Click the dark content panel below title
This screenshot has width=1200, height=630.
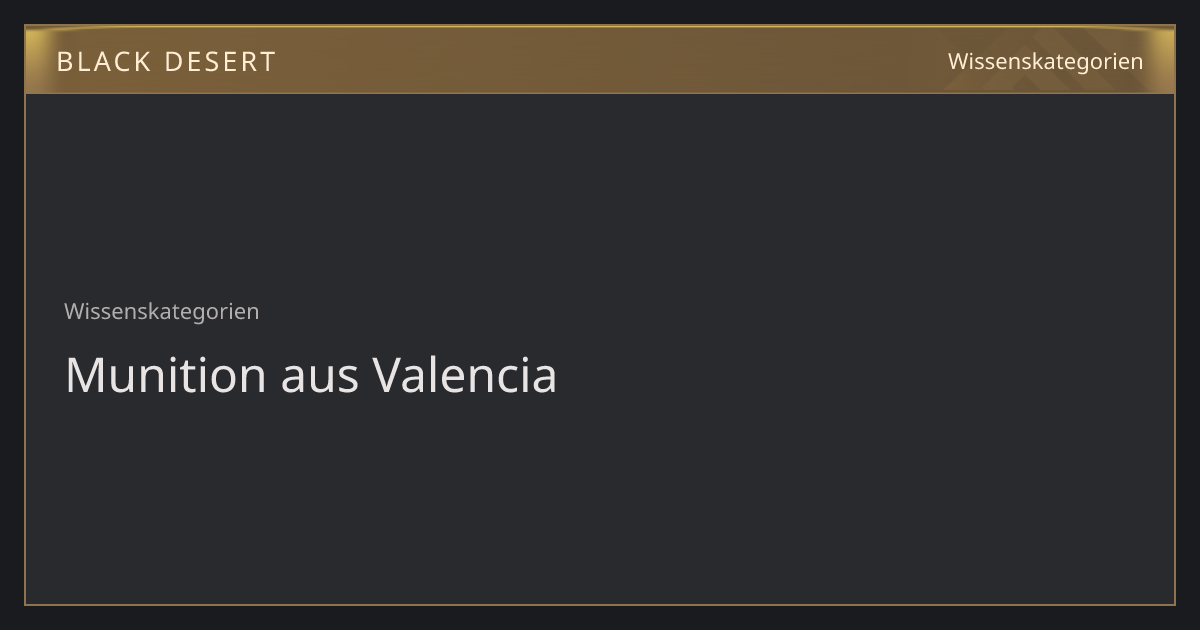tap(600, 500)
